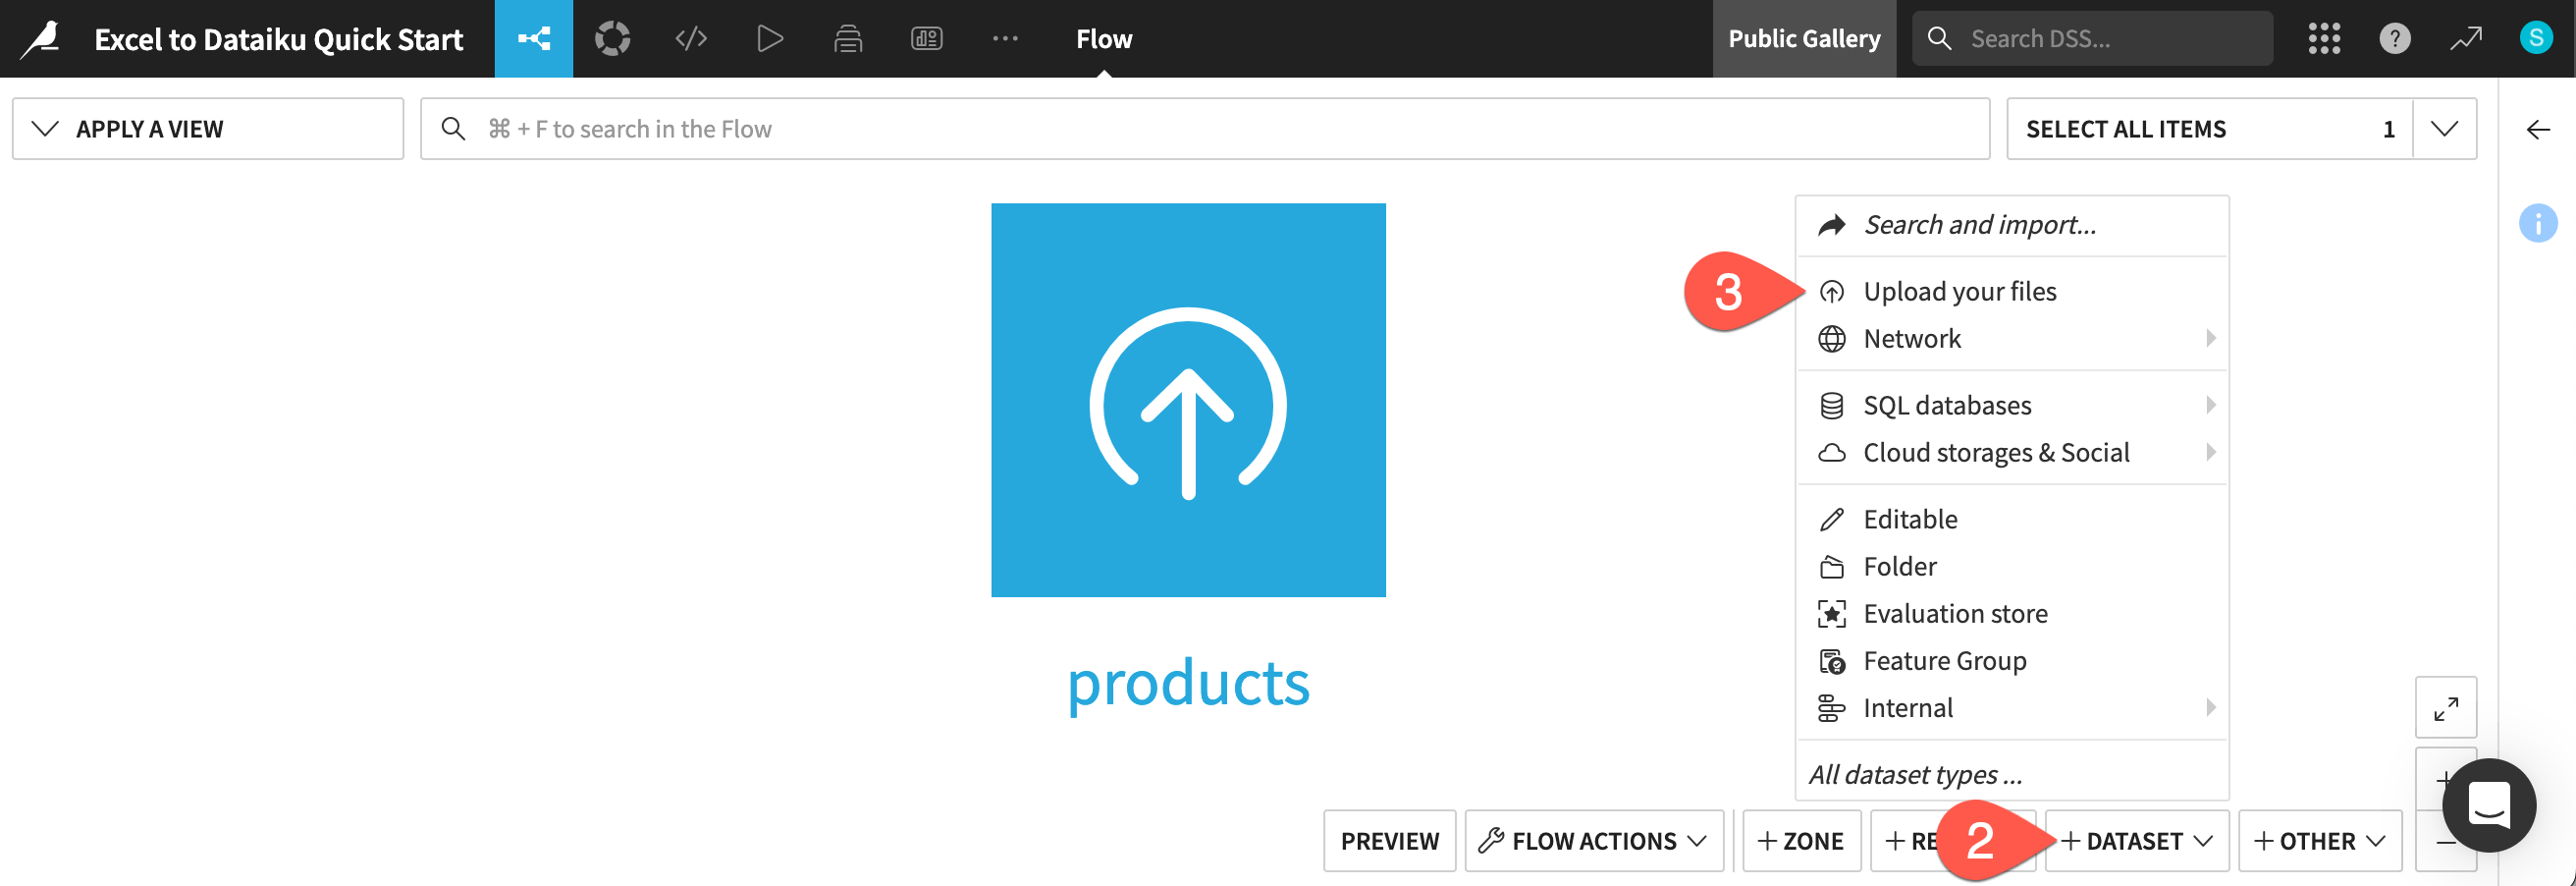Click the Flow tab label
The width and height of the screenshot is (2576, 886).
point(1104,39)
